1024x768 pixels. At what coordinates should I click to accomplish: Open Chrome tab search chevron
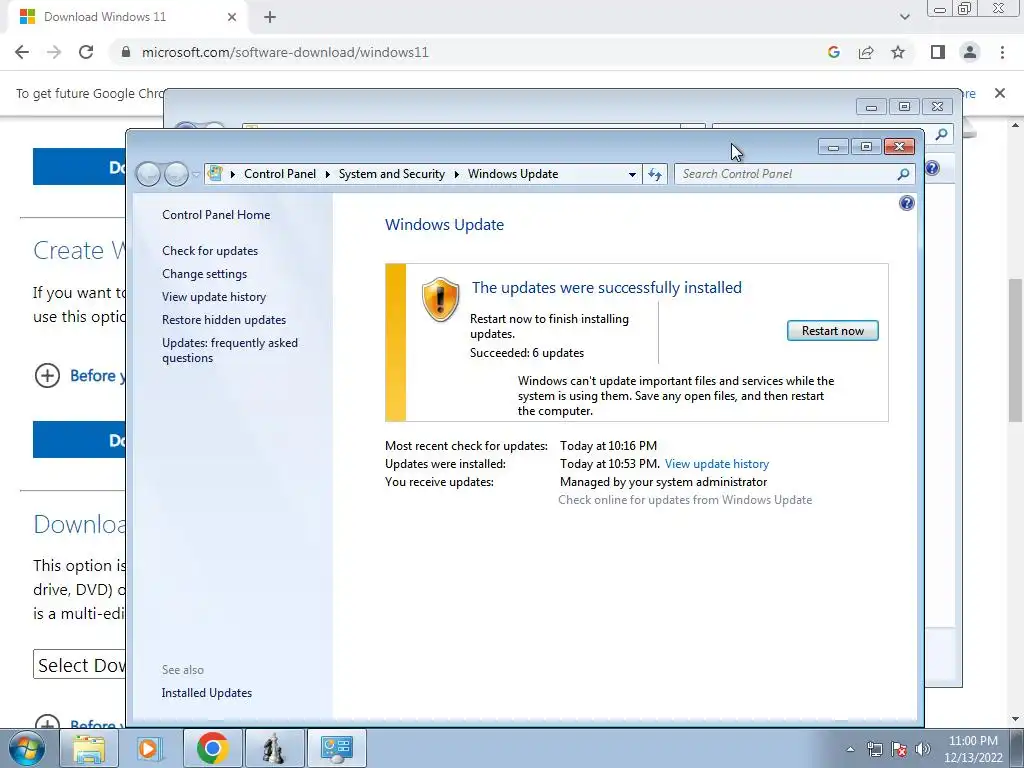tap(904, 17)
